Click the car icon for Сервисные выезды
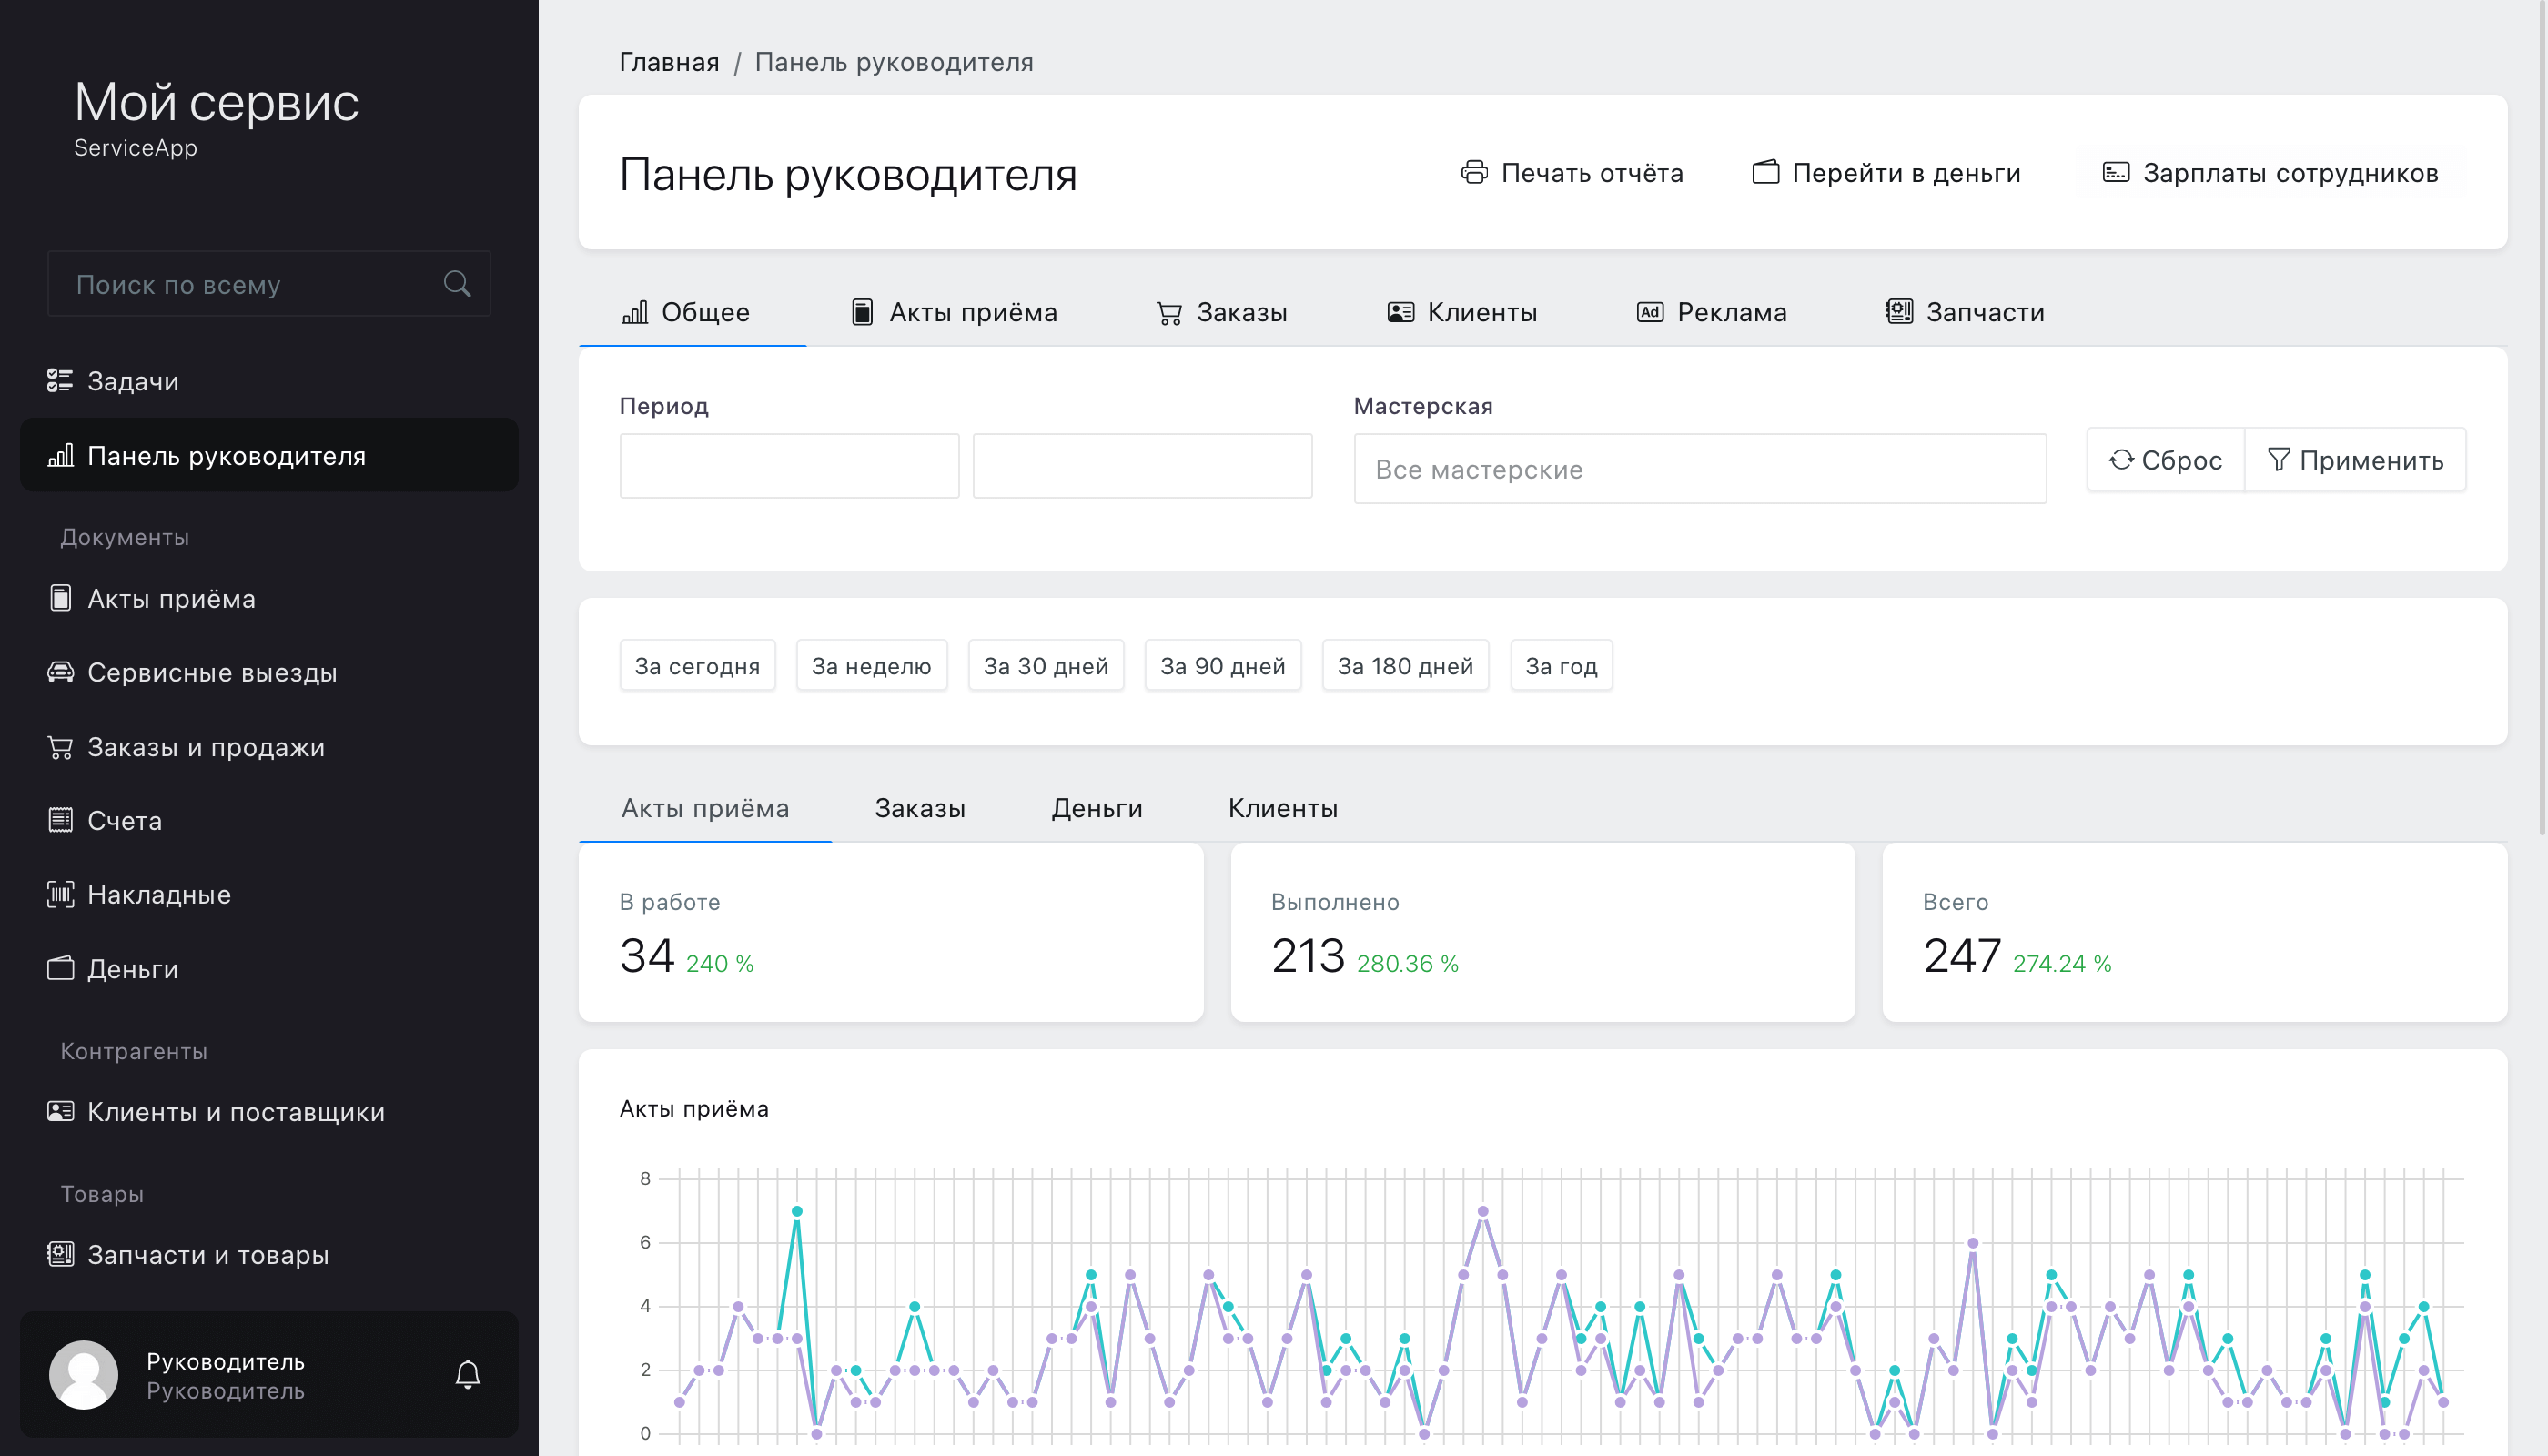Screen dimensions: 2548x1456 tap(60, 672)
